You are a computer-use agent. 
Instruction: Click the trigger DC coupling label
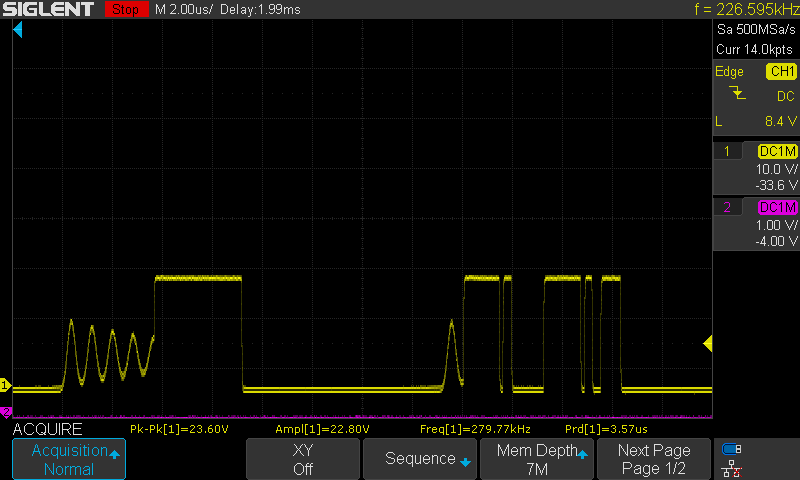coord(786,96)
